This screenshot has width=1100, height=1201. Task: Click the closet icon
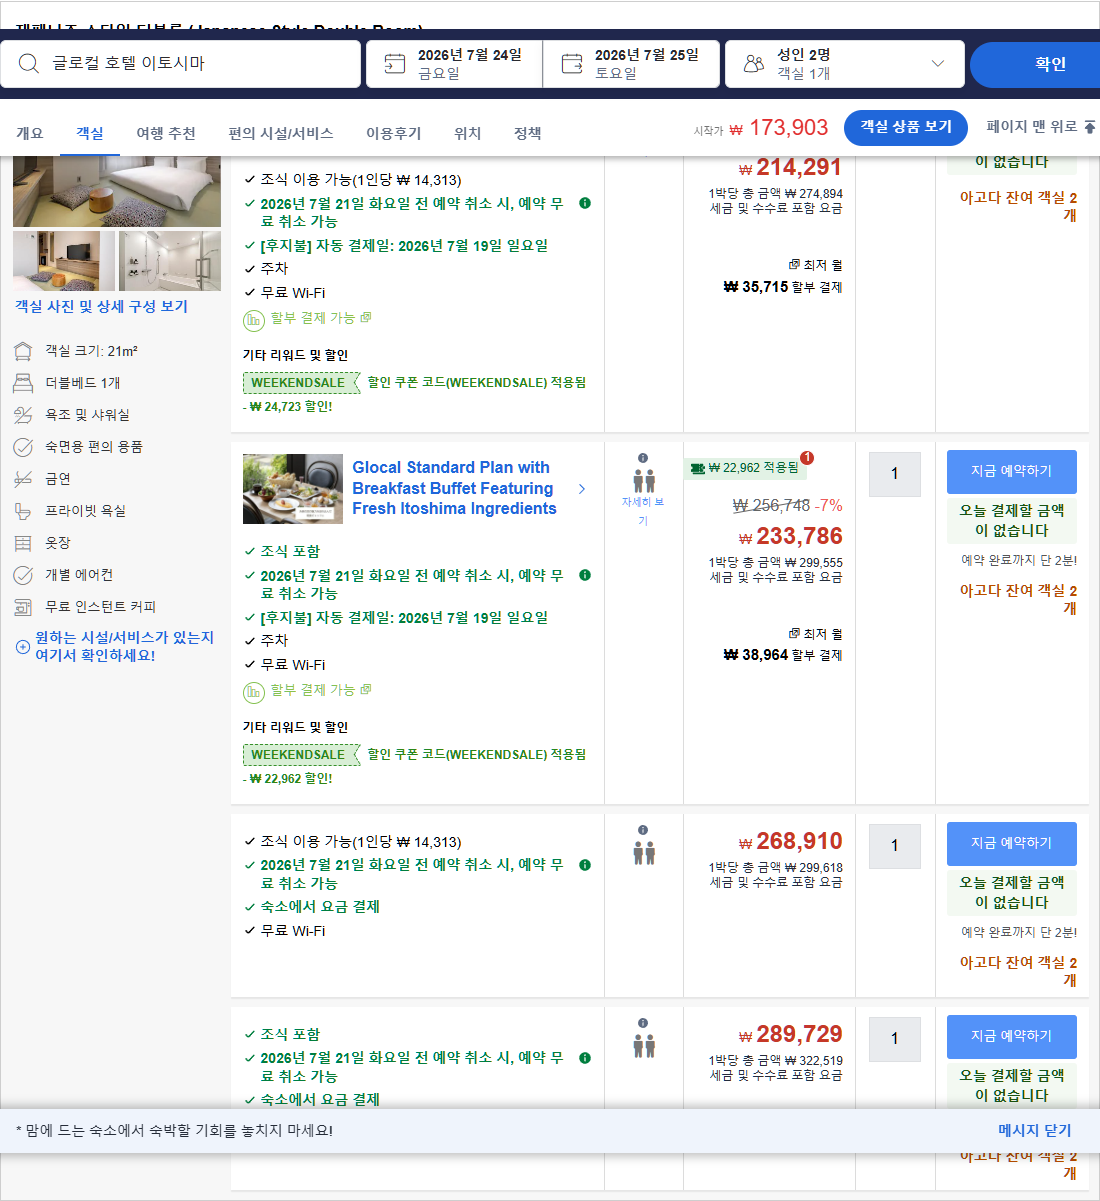pos(23,543)
